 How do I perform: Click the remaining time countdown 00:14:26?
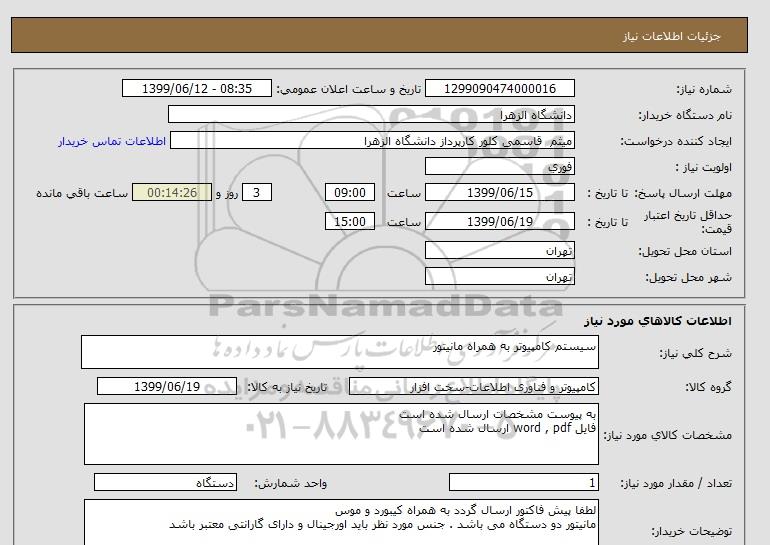click(172, 192)
